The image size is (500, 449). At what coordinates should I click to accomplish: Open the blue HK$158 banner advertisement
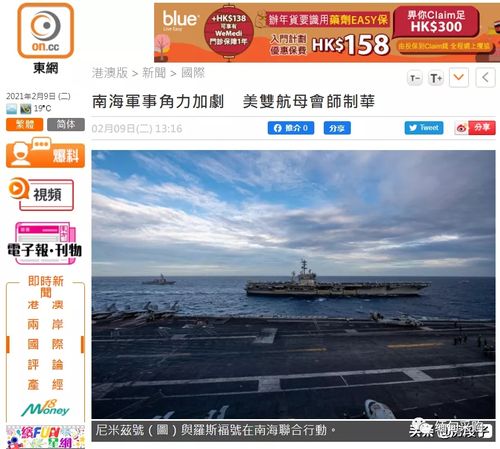coord(327,33)
